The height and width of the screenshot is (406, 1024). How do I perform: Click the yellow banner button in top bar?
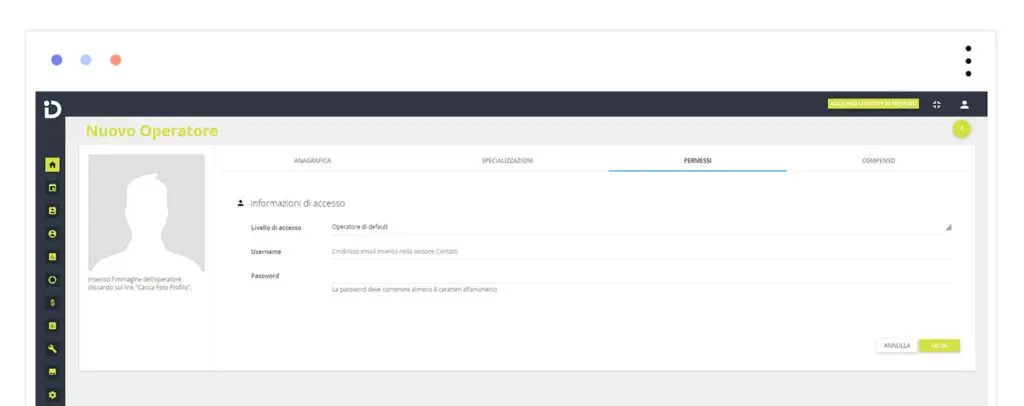(873, 104)
